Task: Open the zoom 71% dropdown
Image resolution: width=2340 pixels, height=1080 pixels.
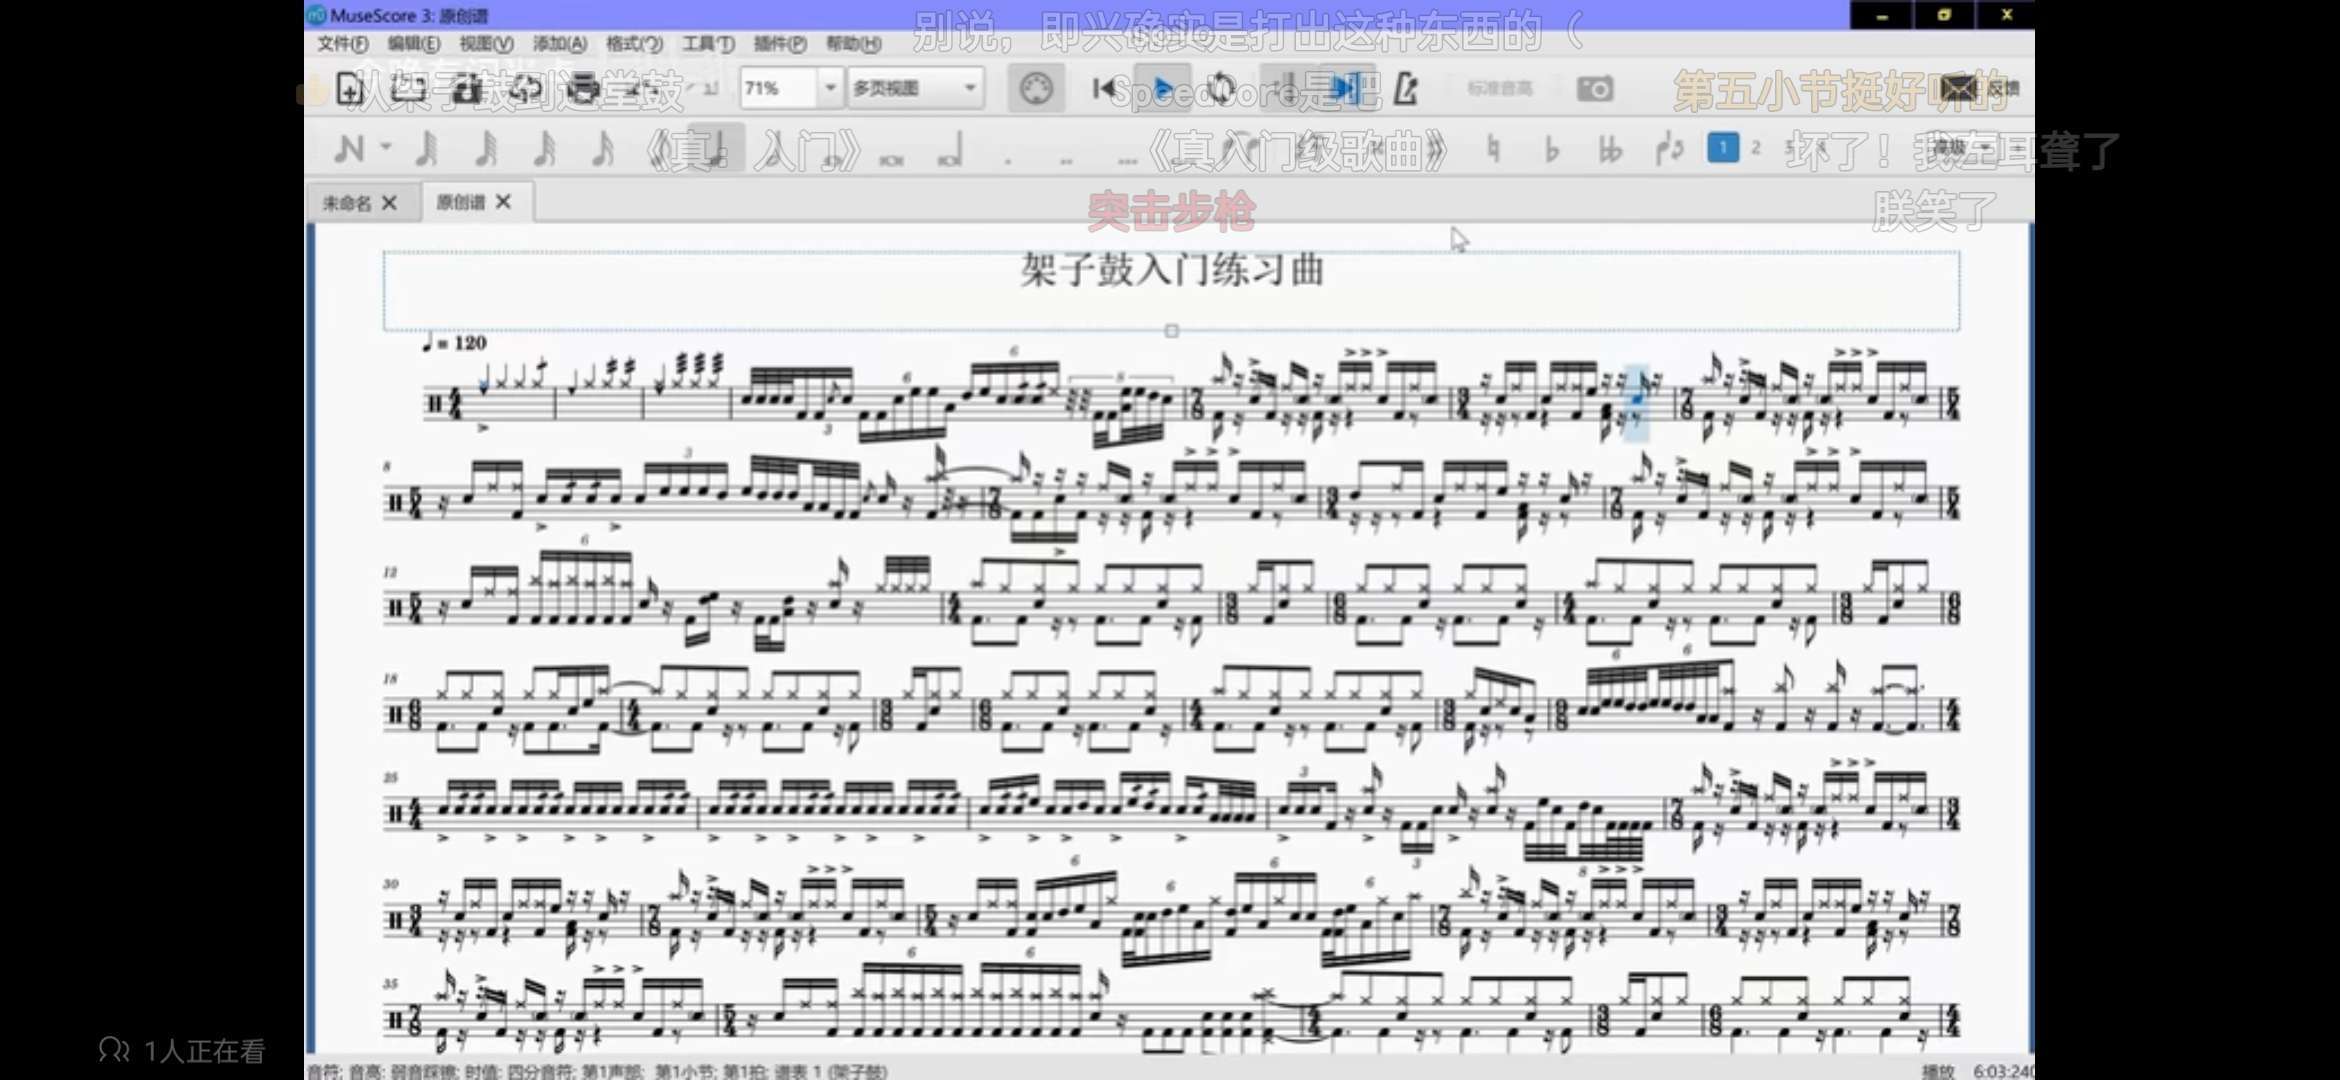Action: 829,88
